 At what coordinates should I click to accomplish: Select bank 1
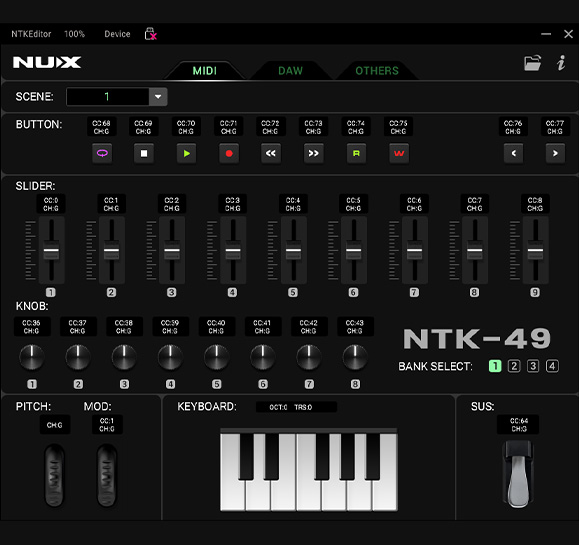(x=495, y=366)
